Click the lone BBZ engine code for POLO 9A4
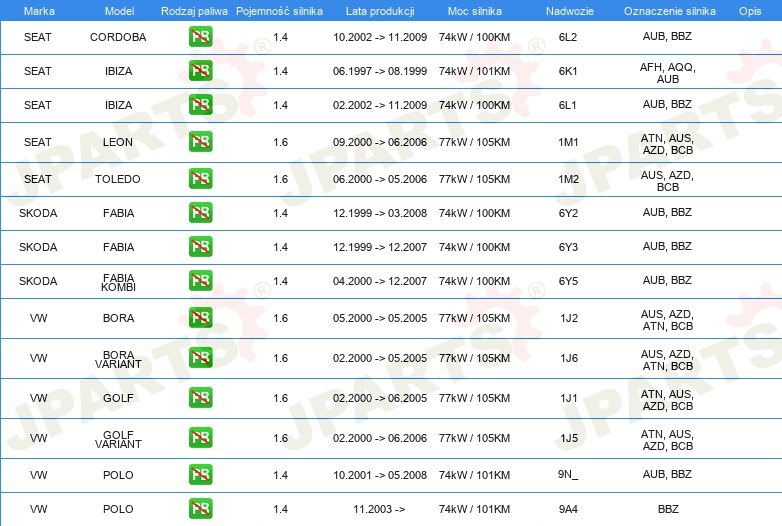Viewport: 782px width, 526px height. [x=668, y=509]
